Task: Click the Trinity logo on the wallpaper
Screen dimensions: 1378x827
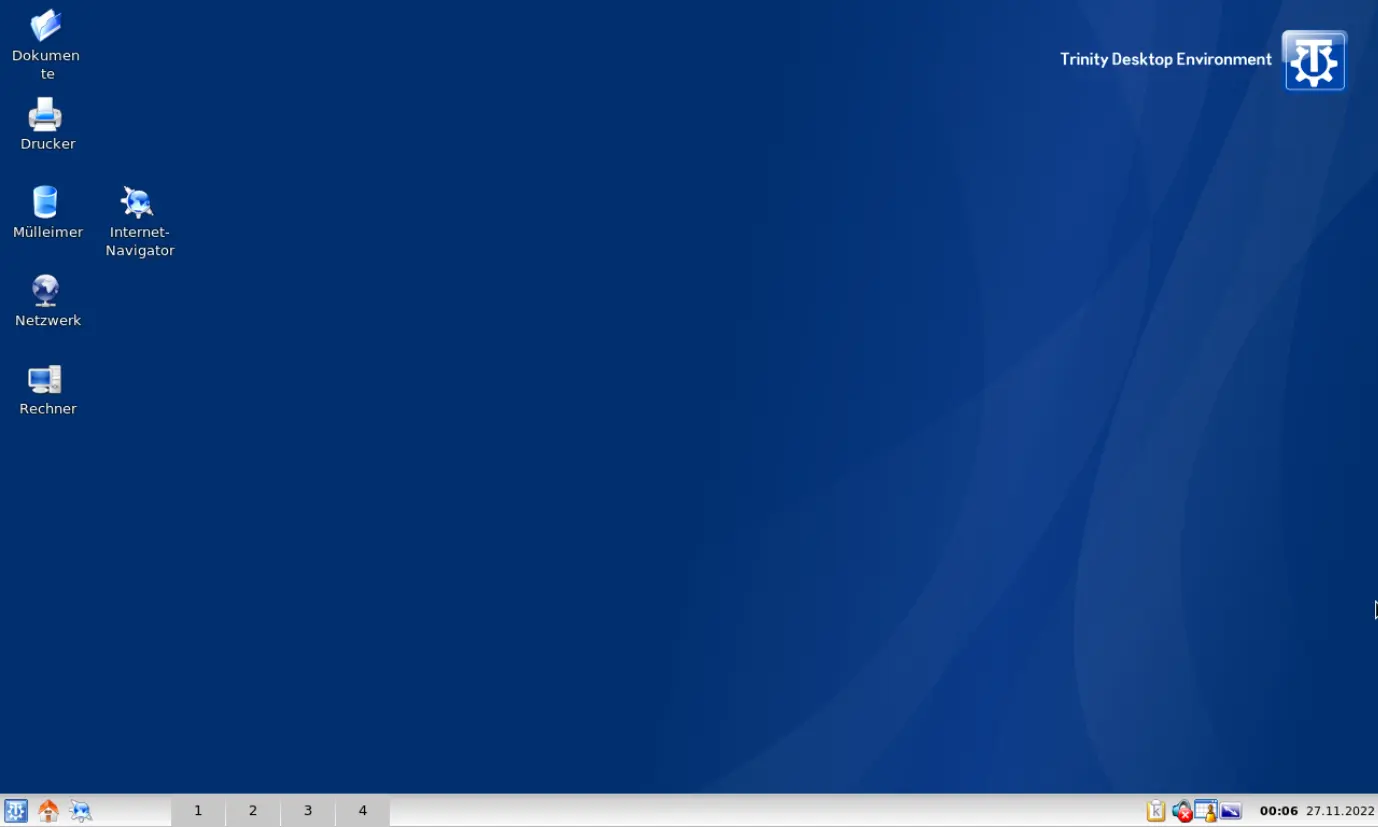Action: tap(1313, 60)
